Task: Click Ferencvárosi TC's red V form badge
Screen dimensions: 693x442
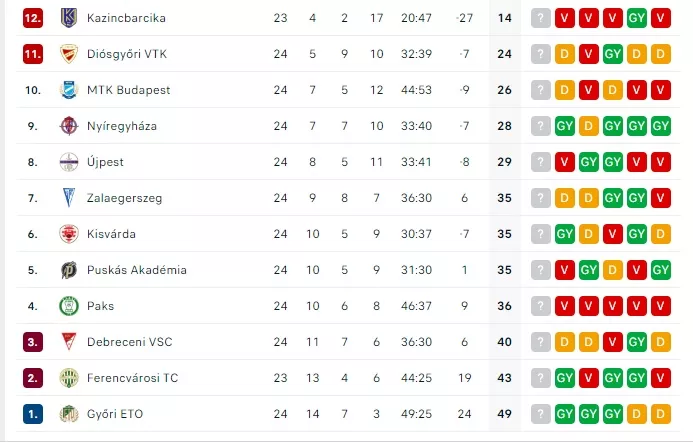Action: (589, 378)
